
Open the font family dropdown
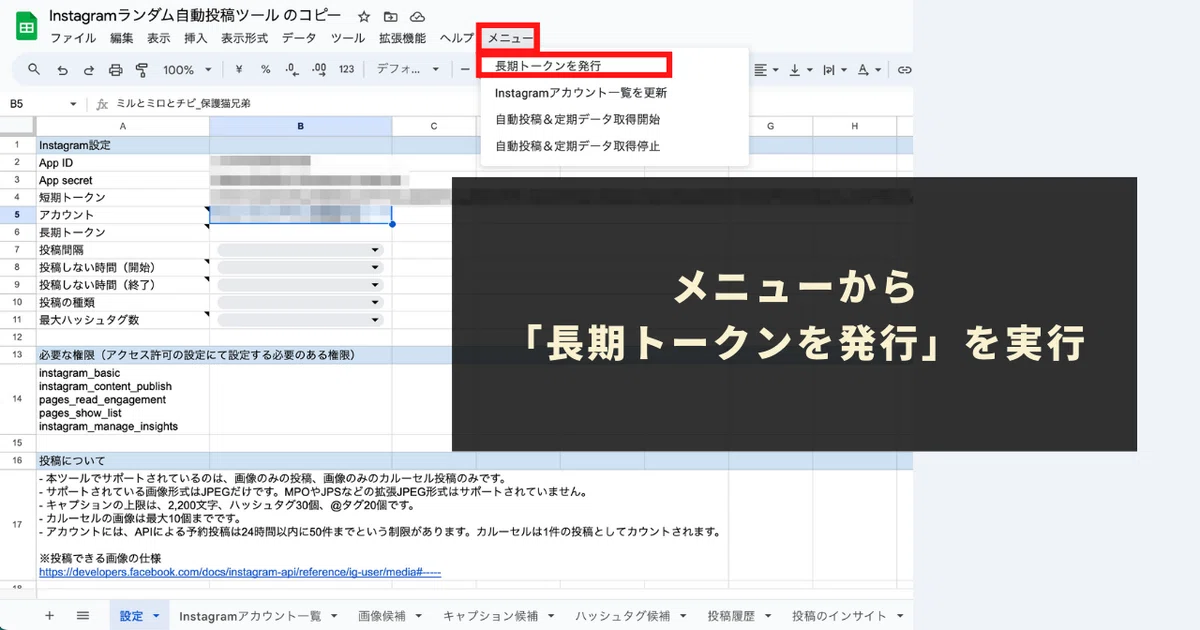407,70
